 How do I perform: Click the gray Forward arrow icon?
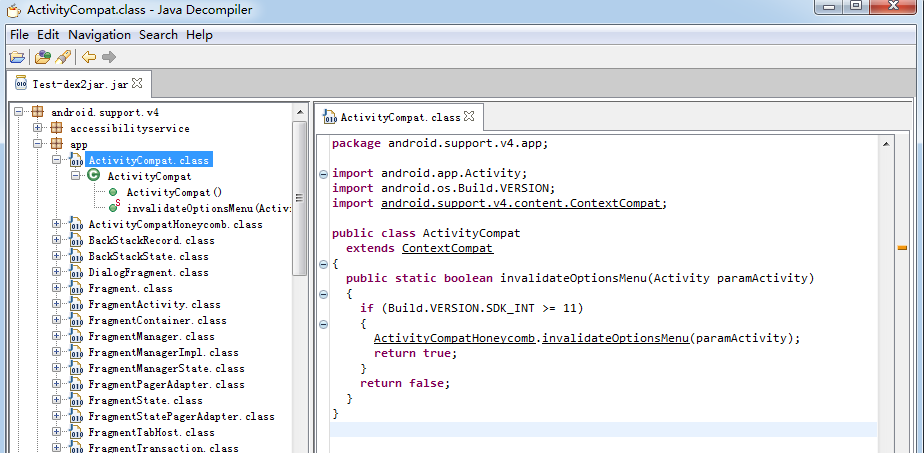click(x=109, y=57)
